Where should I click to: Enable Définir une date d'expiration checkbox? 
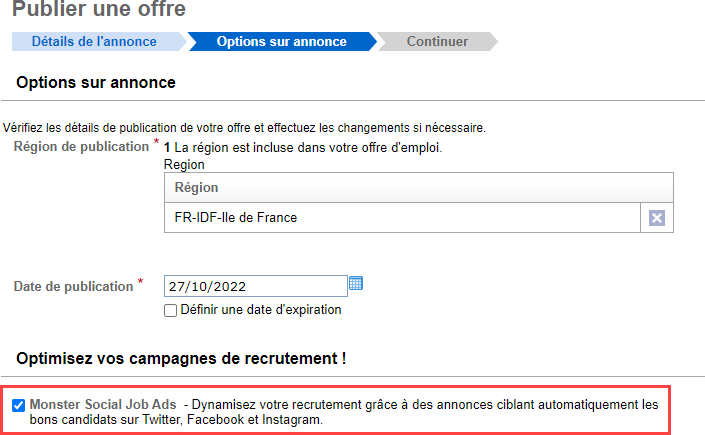click(x=170, y=310)
